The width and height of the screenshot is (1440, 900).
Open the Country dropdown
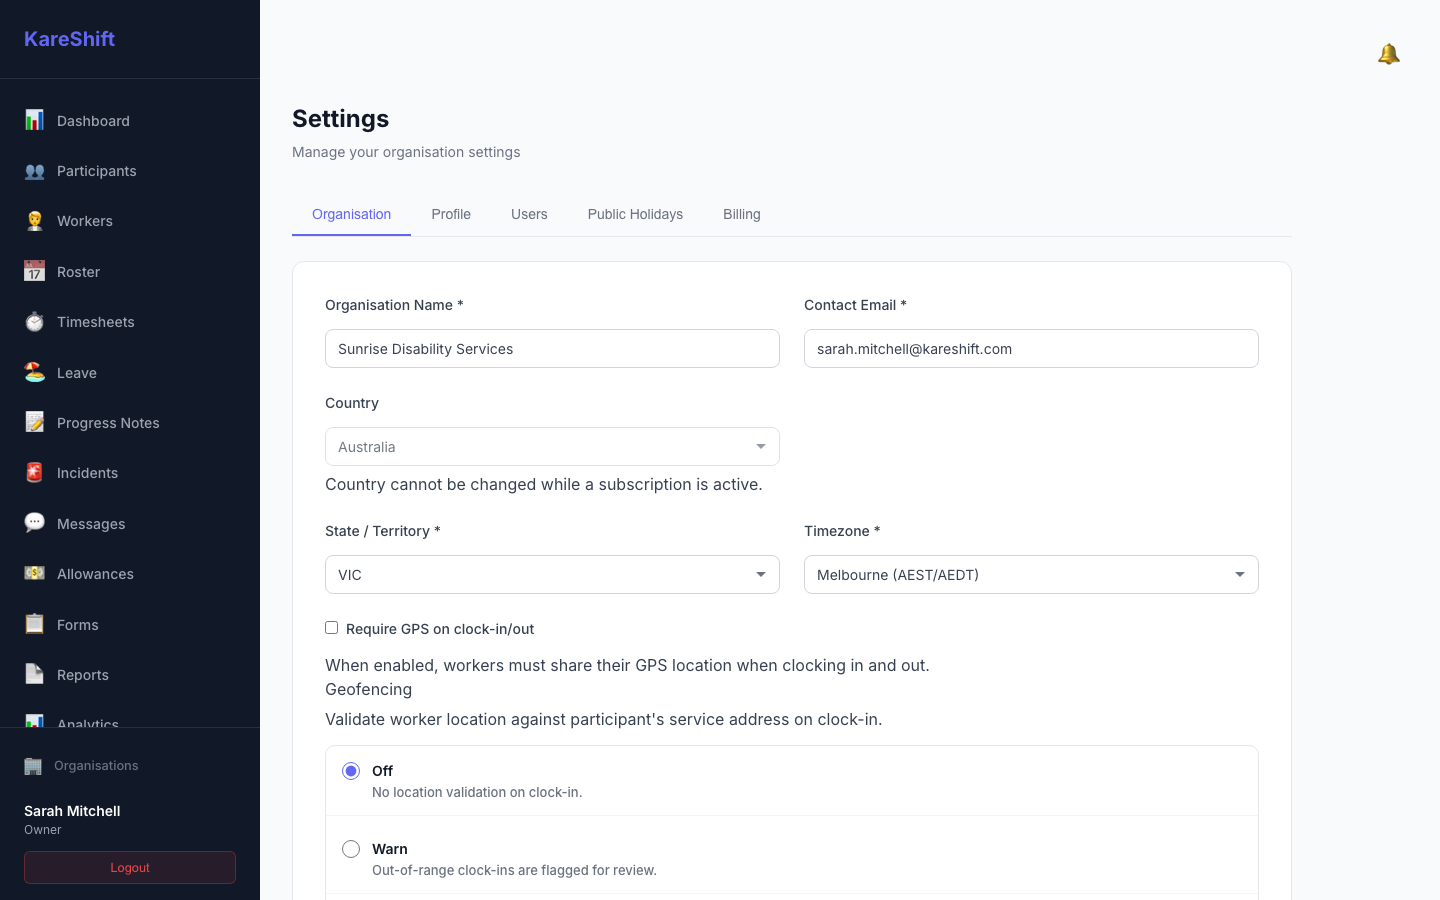[552, 447]
